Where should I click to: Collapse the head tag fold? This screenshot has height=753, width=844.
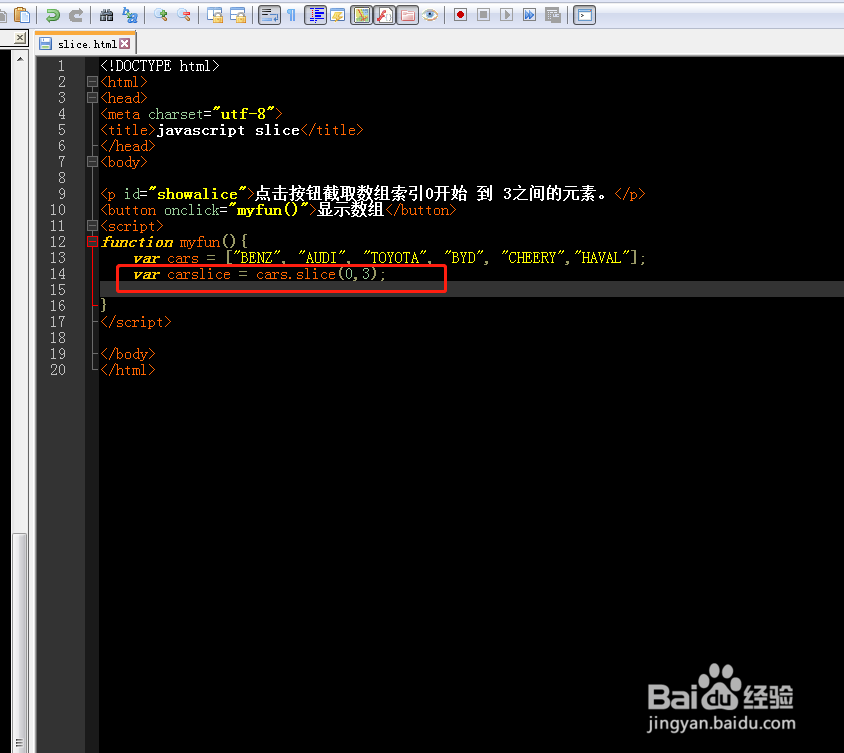[x=92, y=98]
